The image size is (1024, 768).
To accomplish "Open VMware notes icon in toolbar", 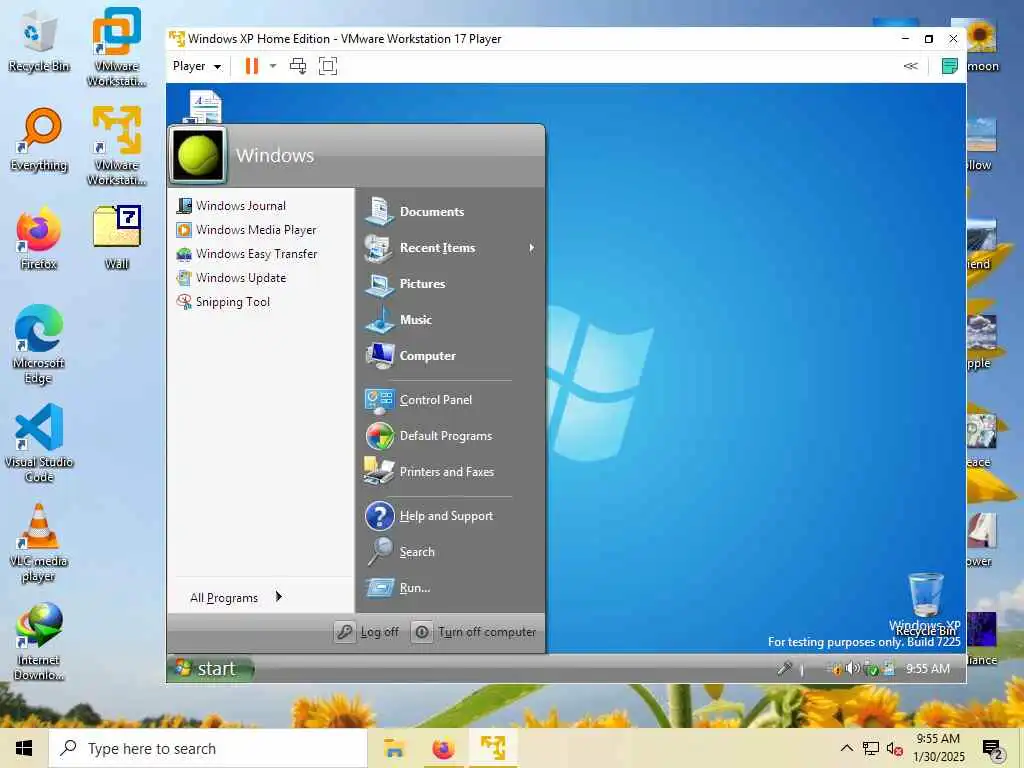I will coord(950,66).
